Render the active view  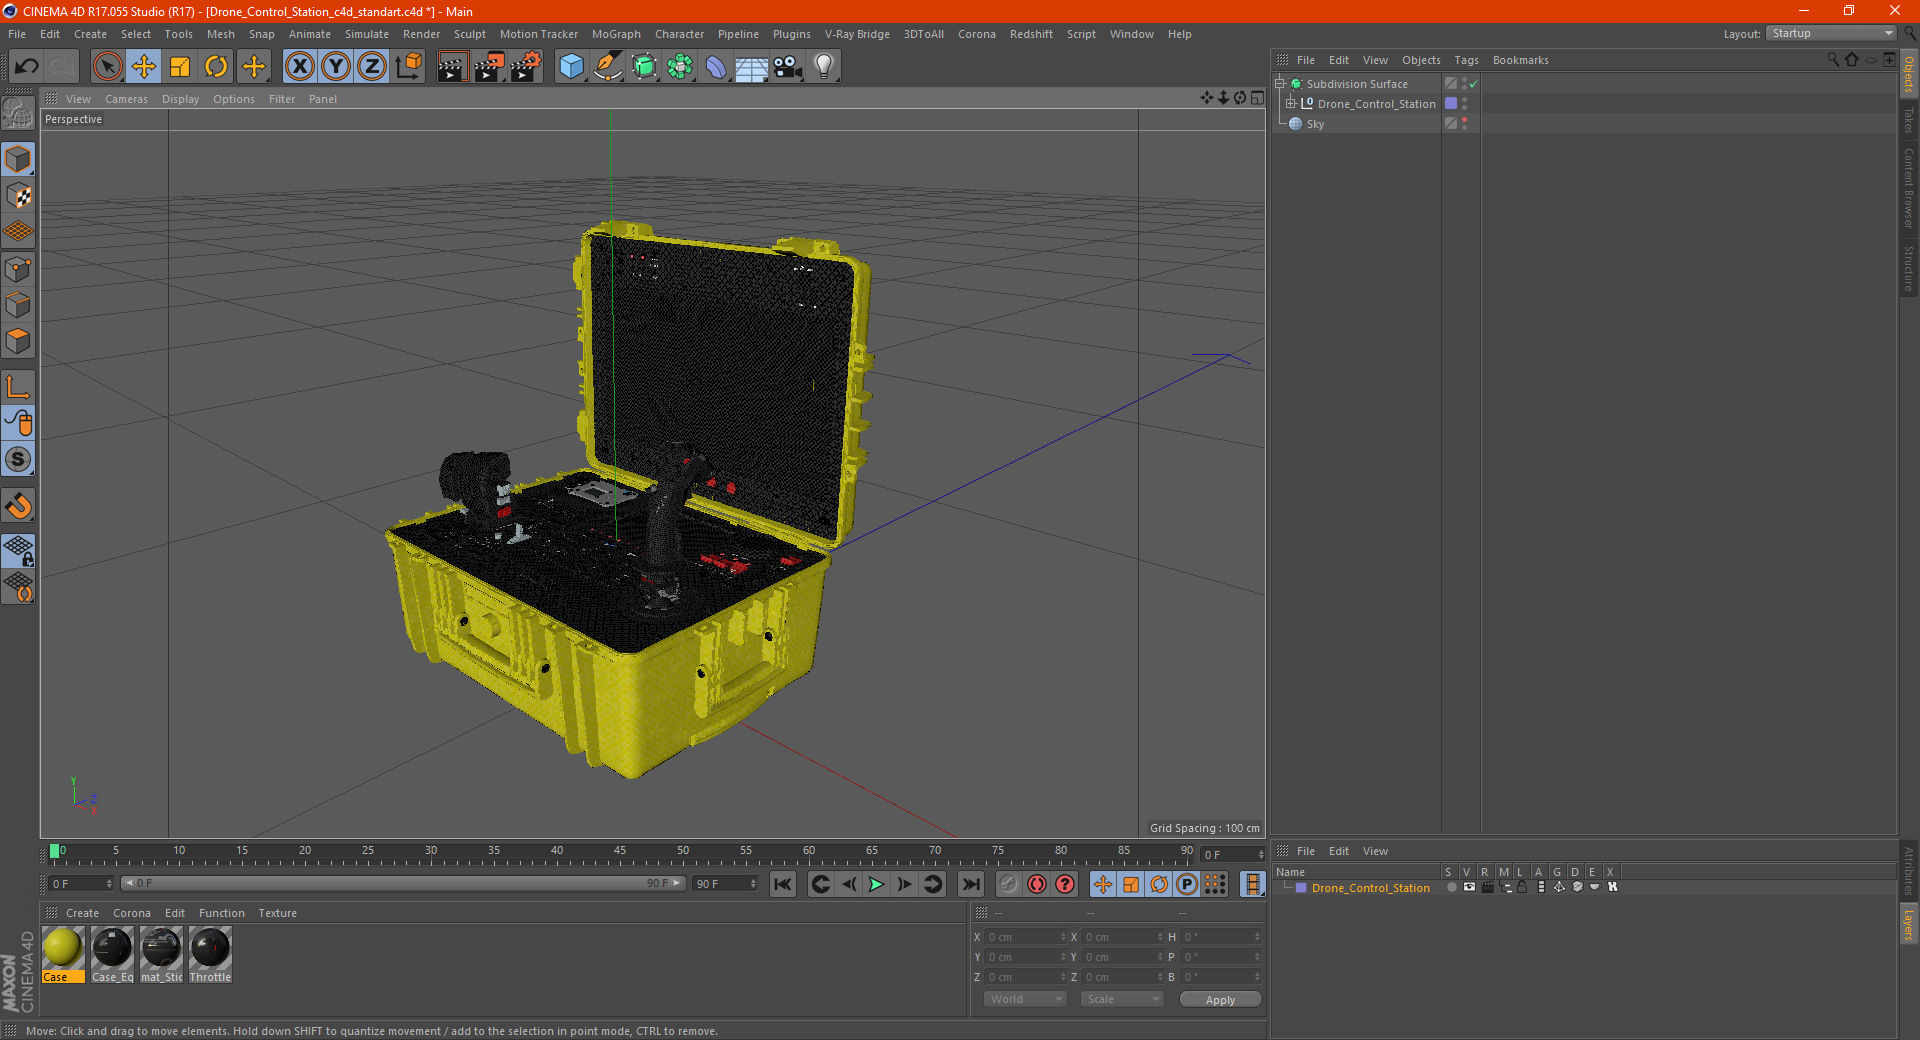coord(452,67)
